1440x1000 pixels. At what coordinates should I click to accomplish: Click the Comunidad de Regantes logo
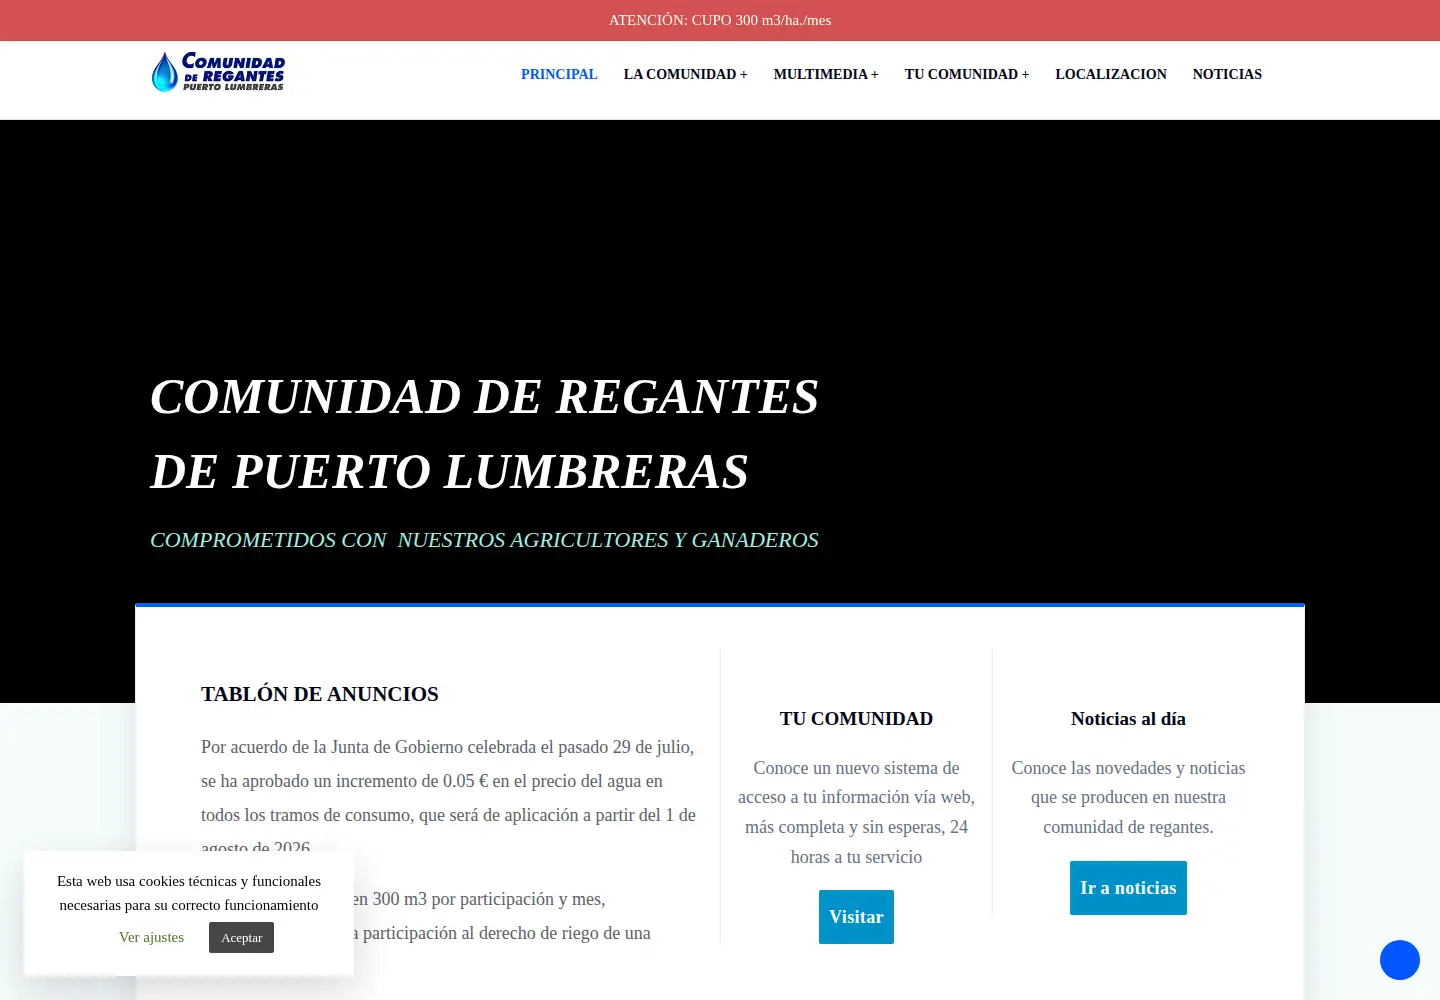click(x=218, y=72)
